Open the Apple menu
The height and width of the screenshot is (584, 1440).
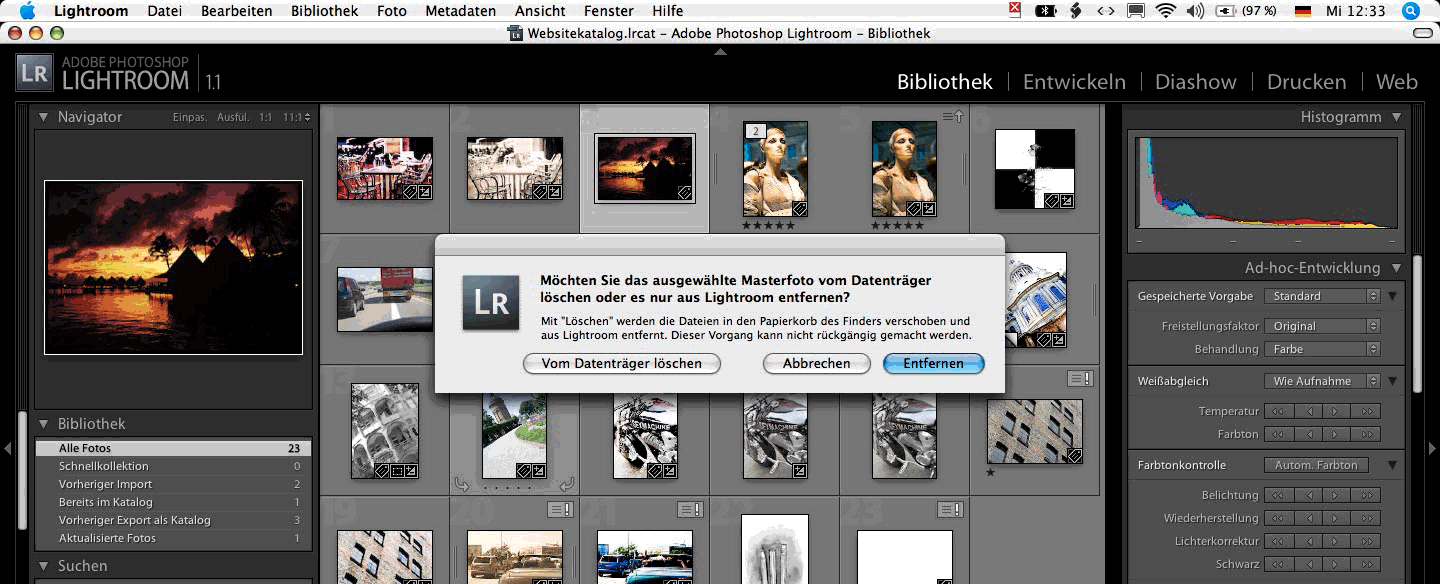27,11
